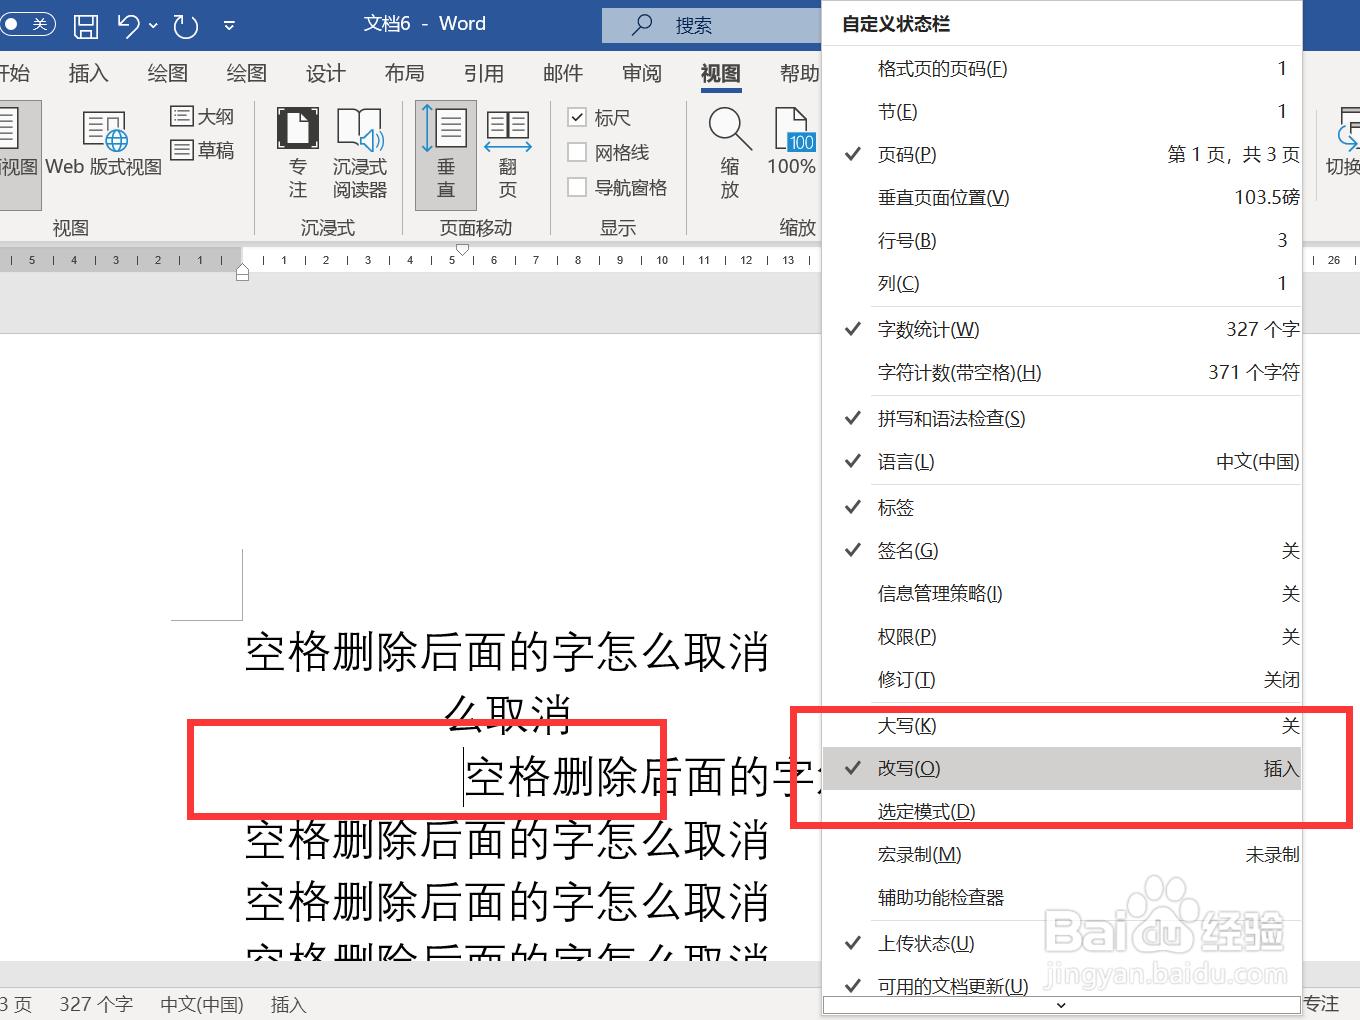Save the document via the Save icon

click(86, 25)
